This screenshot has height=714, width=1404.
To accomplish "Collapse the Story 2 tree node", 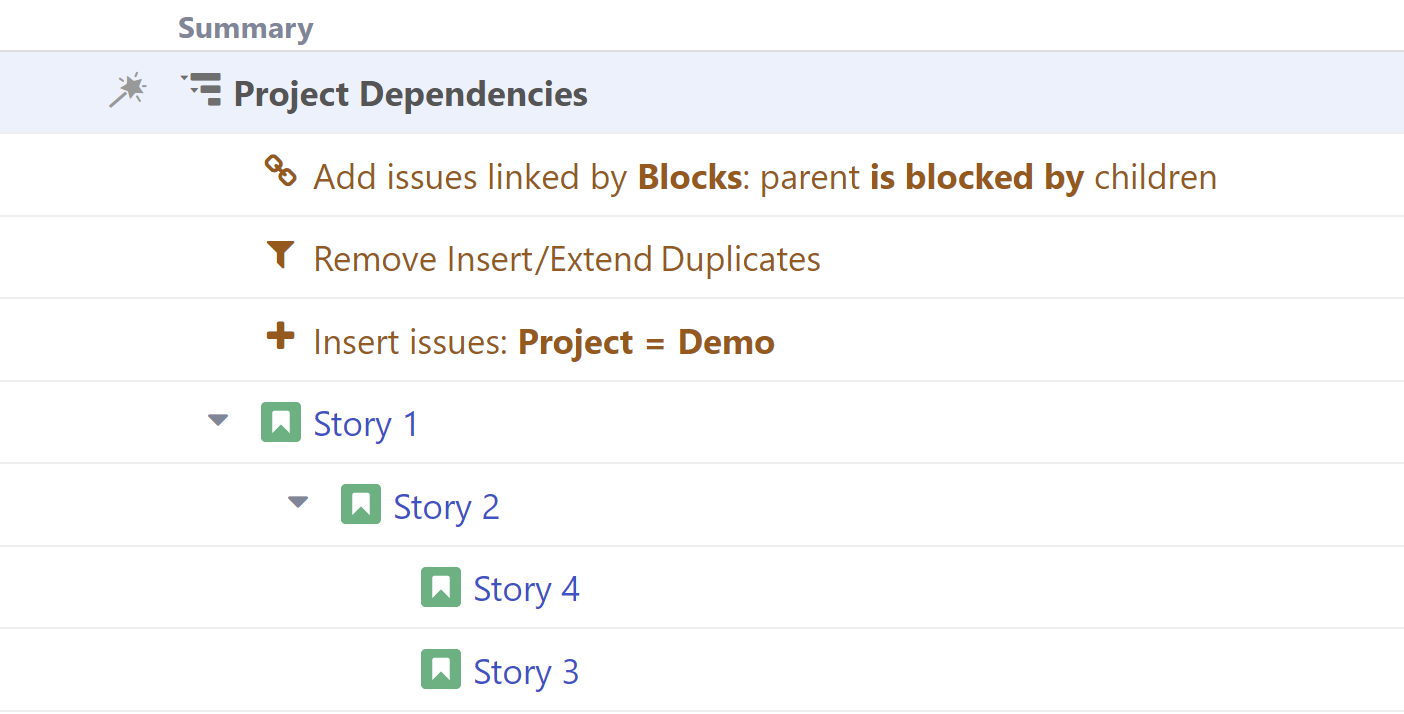I will point(298,503).
